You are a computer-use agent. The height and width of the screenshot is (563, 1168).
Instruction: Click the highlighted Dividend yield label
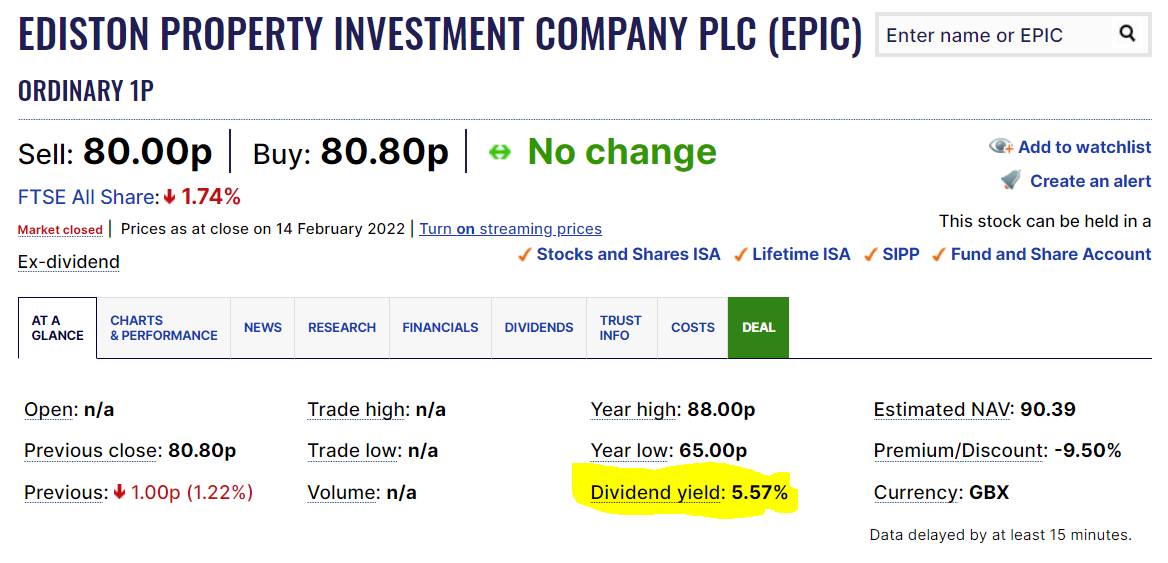655,492
